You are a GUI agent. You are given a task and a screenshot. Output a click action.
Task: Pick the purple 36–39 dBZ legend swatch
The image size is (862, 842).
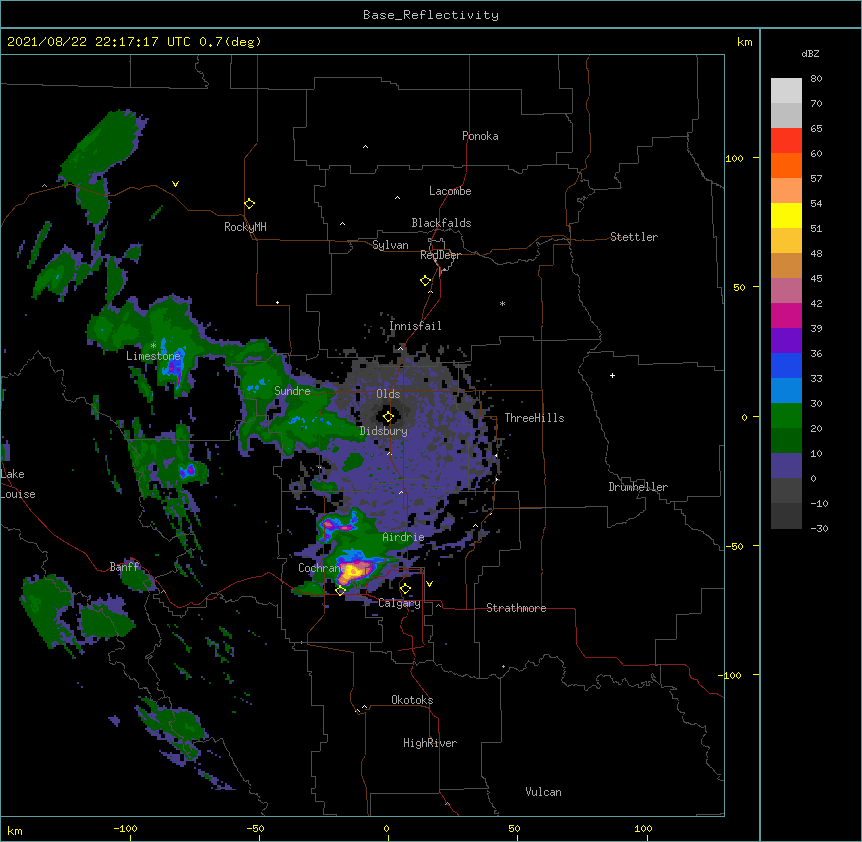pos(786,341)
